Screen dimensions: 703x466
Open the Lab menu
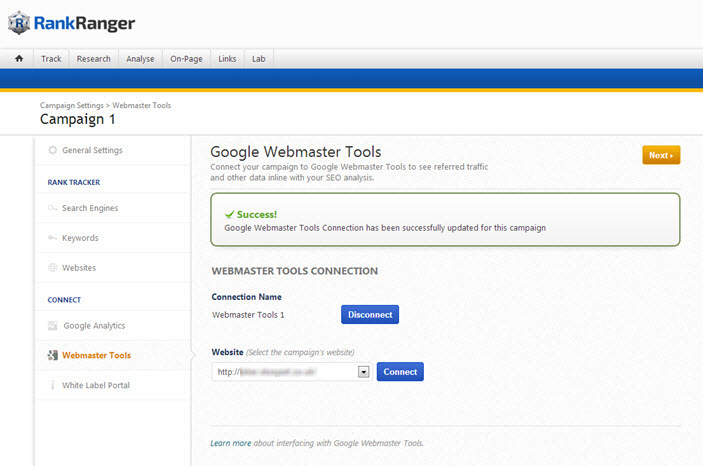point(259,59)
